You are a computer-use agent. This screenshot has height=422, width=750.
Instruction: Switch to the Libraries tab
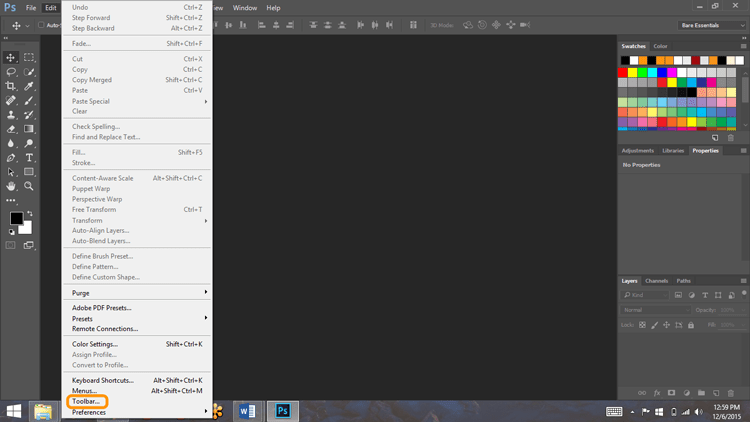[673, 151]
